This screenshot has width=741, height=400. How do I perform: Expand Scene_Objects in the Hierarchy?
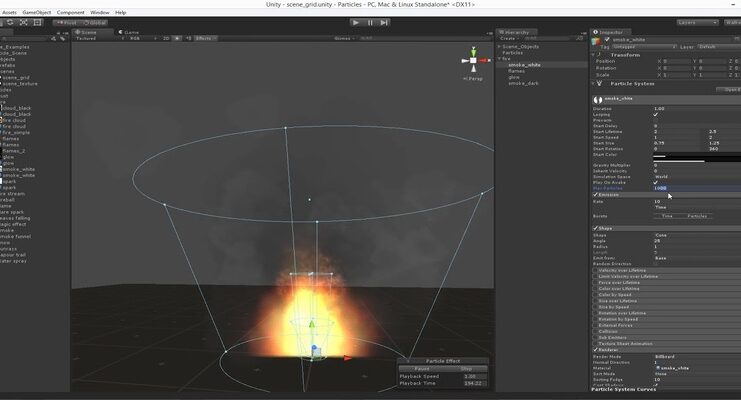499,47
